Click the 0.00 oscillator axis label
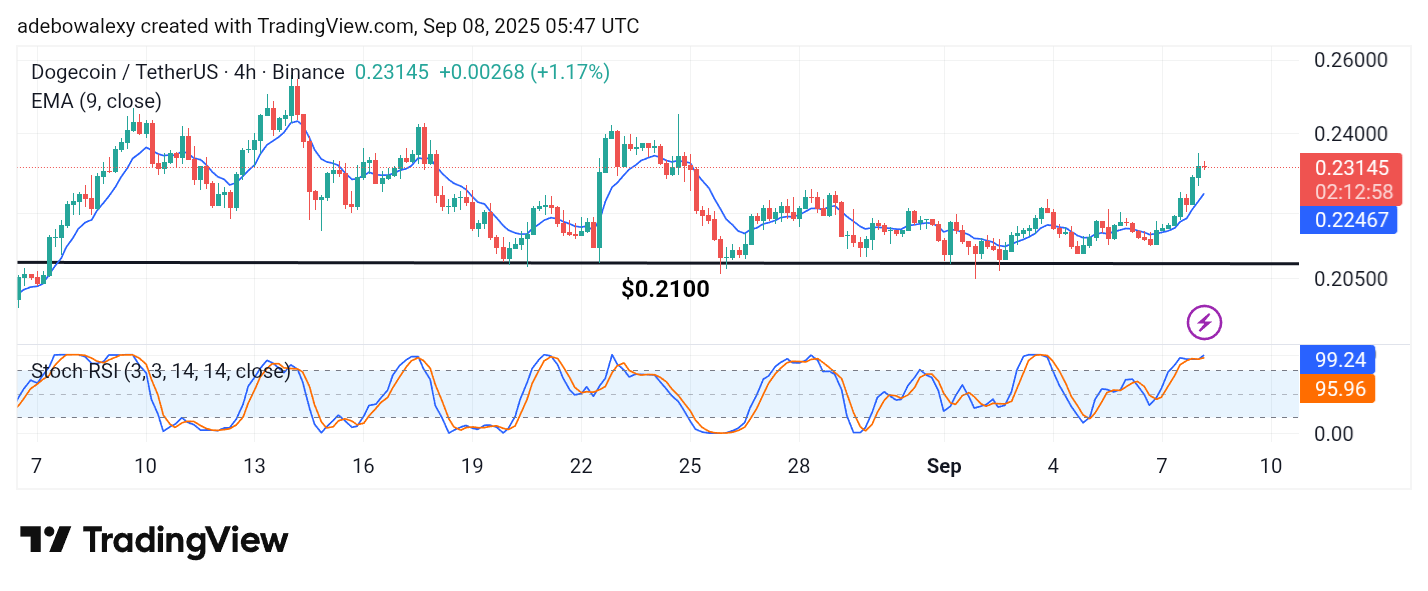Image resolution: width=1428 pixels, height=591 pixels. [x=1334, y=434]
